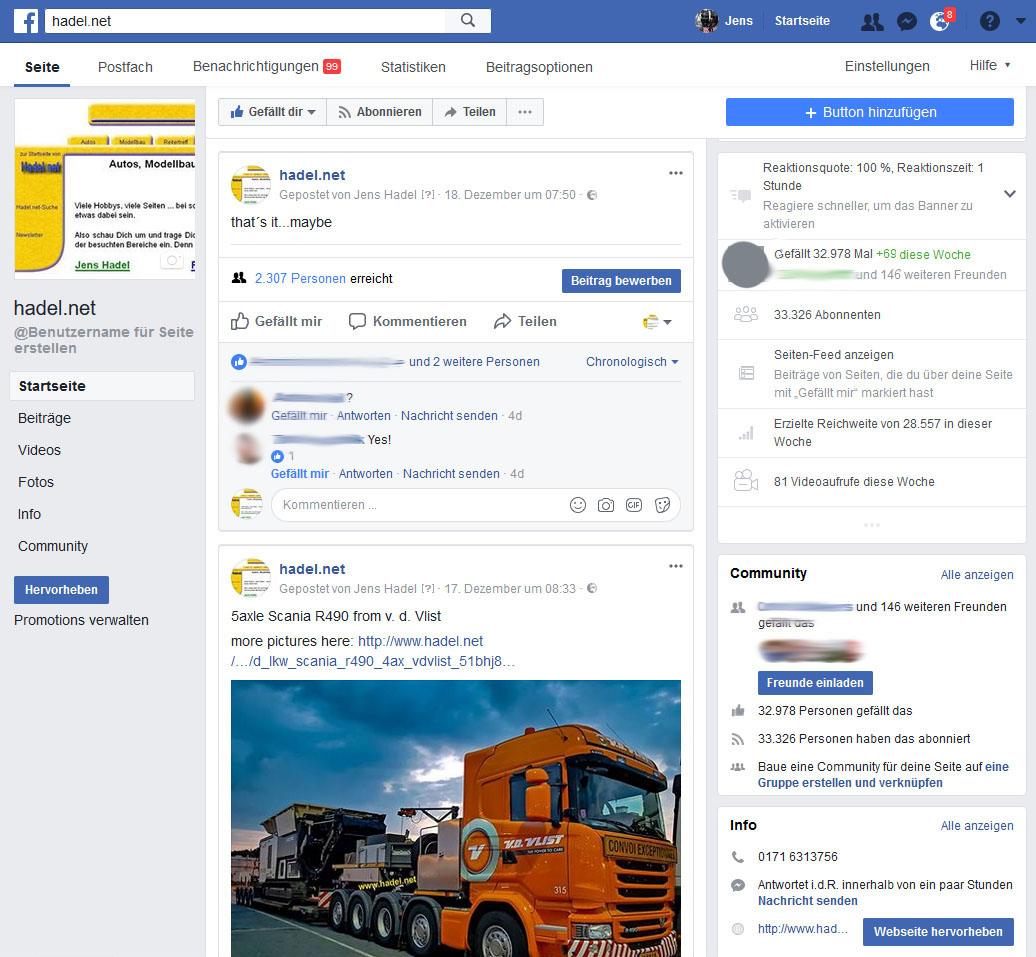Click Nachricht senden in Info panel

[807, 901]
